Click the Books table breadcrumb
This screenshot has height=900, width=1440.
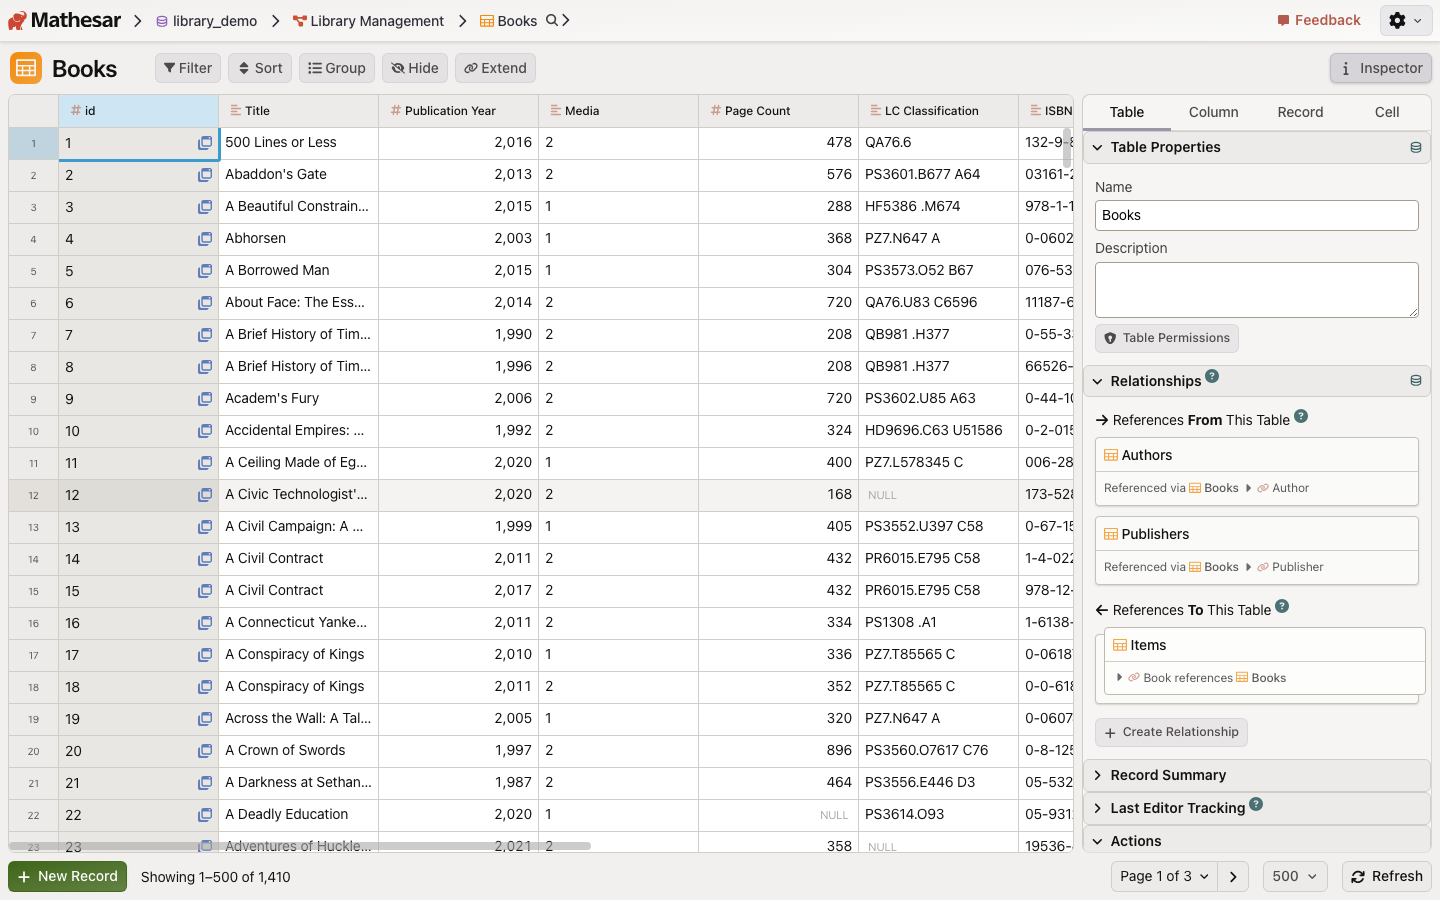[x=508, y=21]
